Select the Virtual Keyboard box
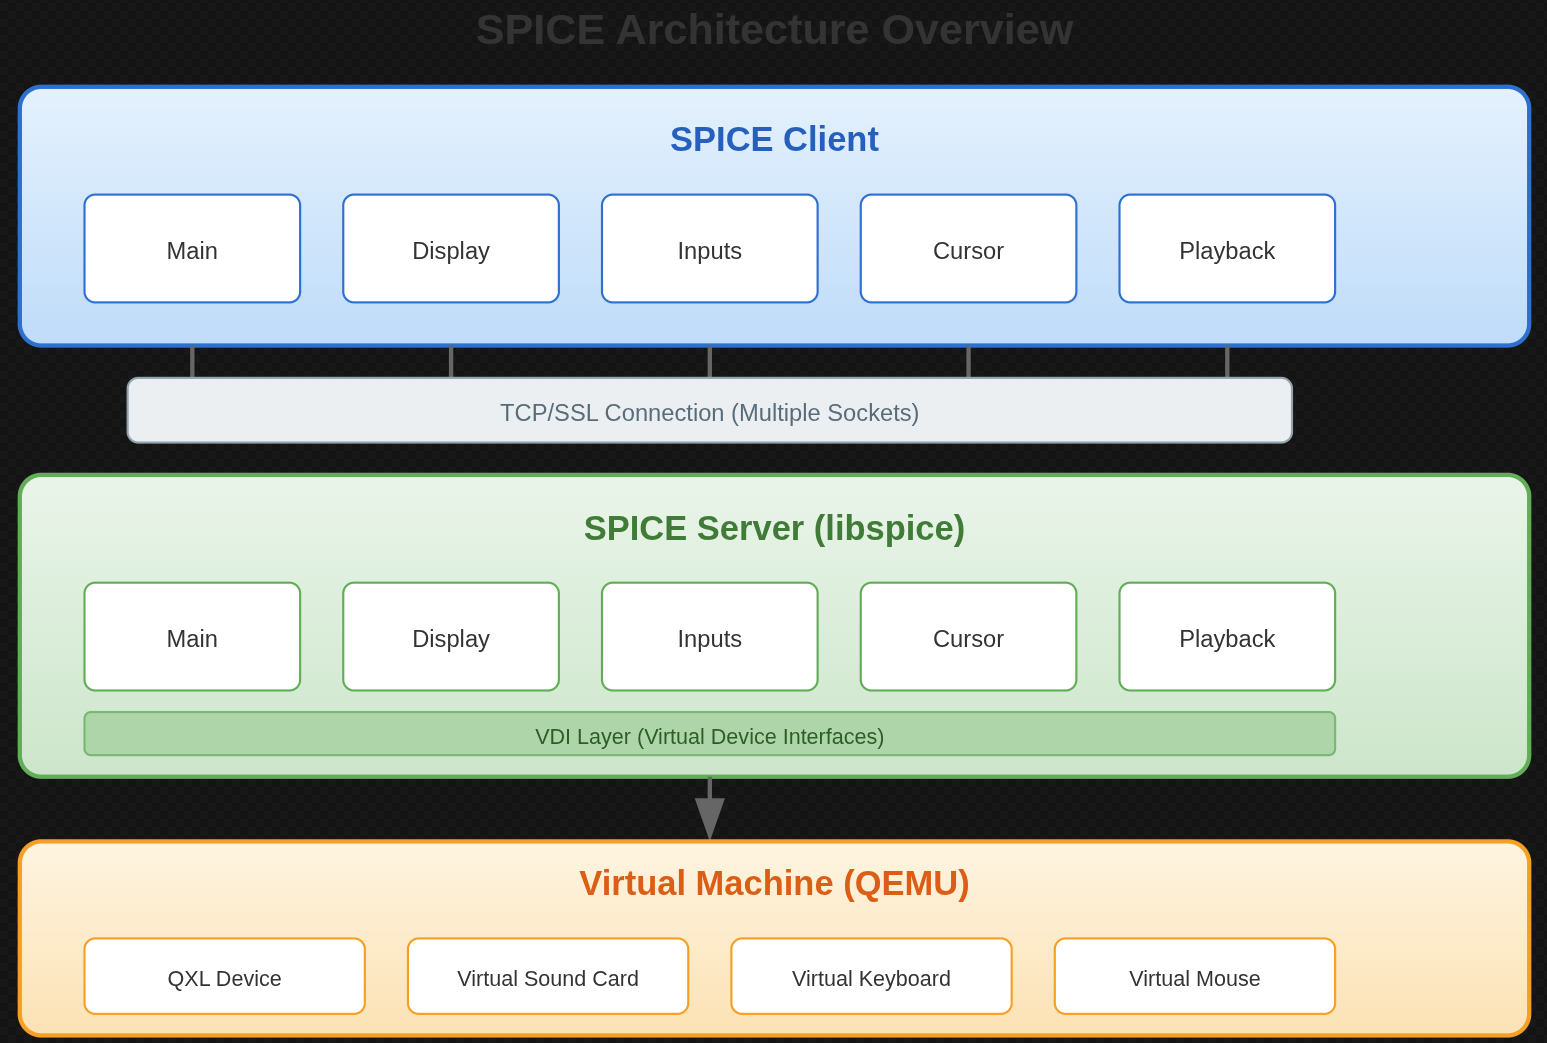This screenshot has width=1547, height=1043. 871,976
